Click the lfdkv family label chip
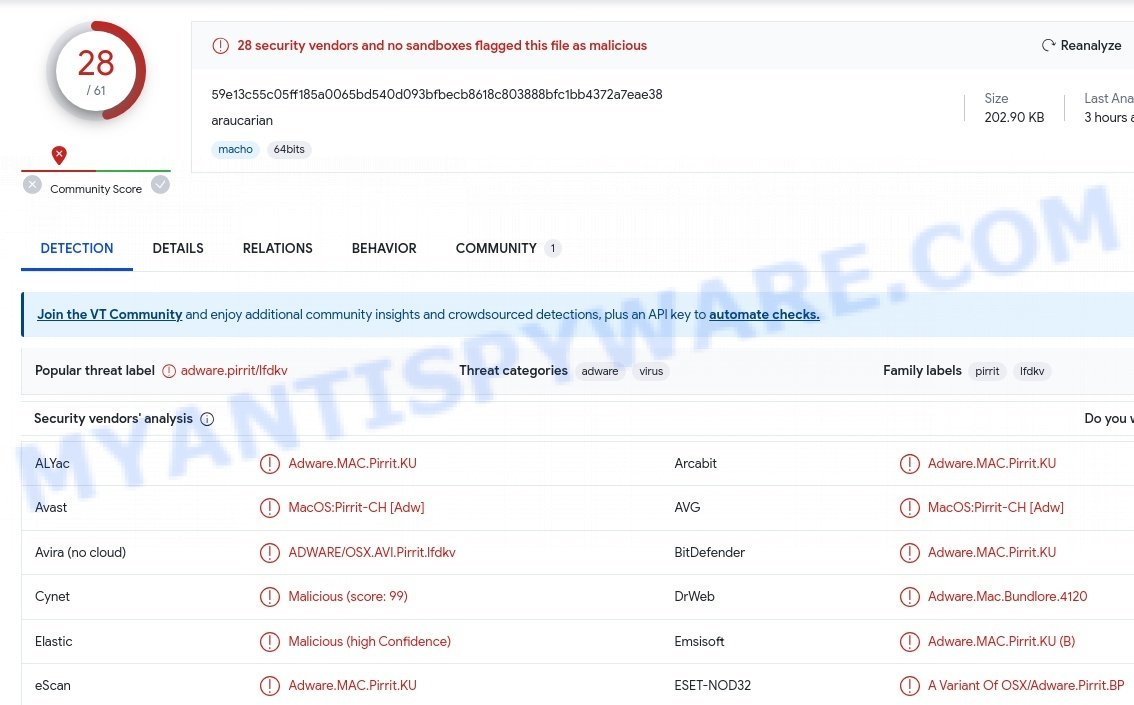This screenshot has width=1134, height=705. [x=1032, y=371]
